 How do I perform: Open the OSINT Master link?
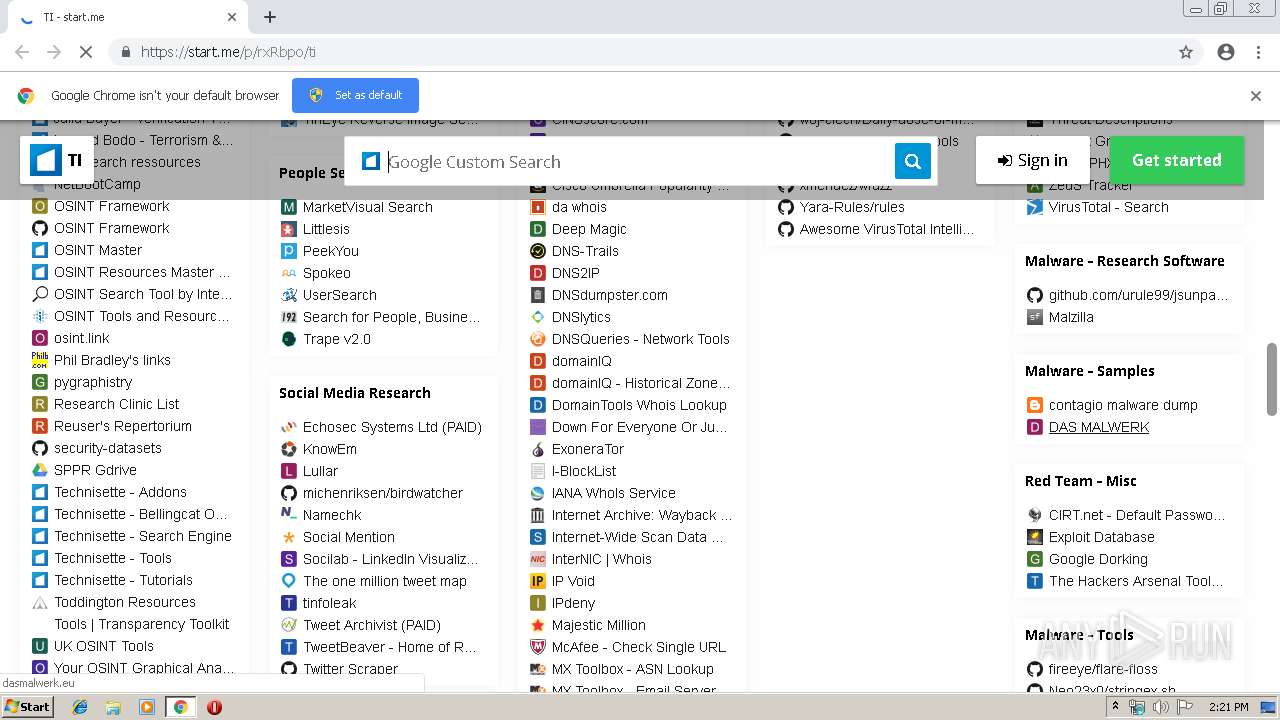[98, 250]
